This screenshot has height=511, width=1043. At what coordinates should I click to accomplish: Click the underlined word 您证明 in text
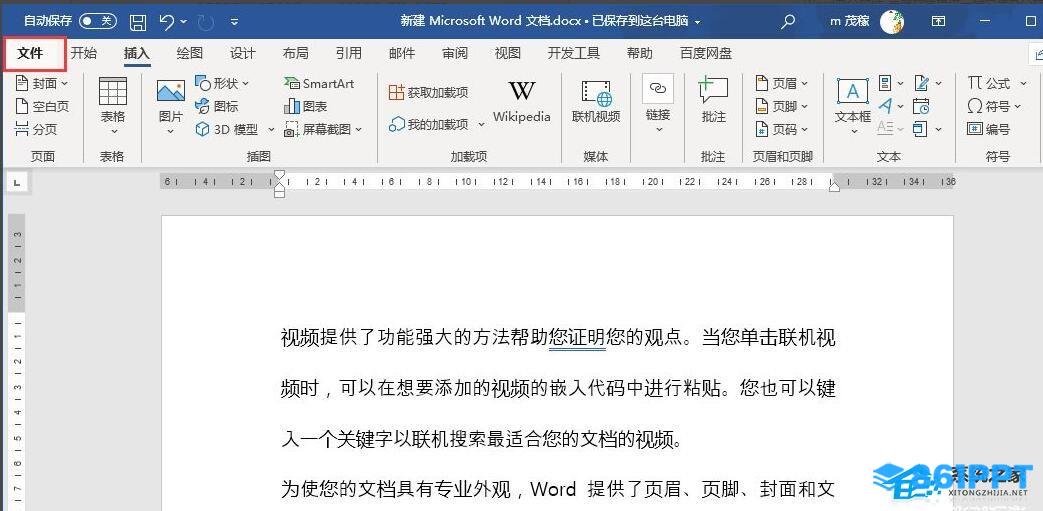577,338
